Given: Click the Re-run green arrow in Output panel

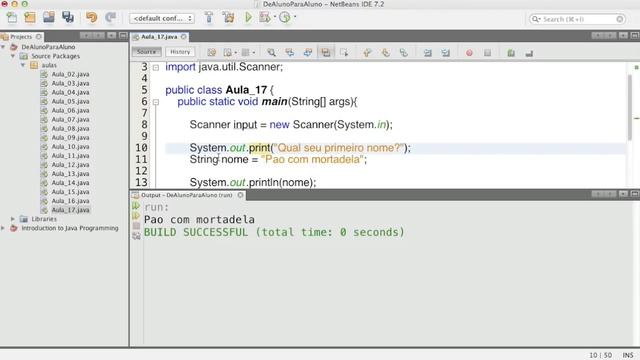Looking at the screenshot, I should coord(136,206).
